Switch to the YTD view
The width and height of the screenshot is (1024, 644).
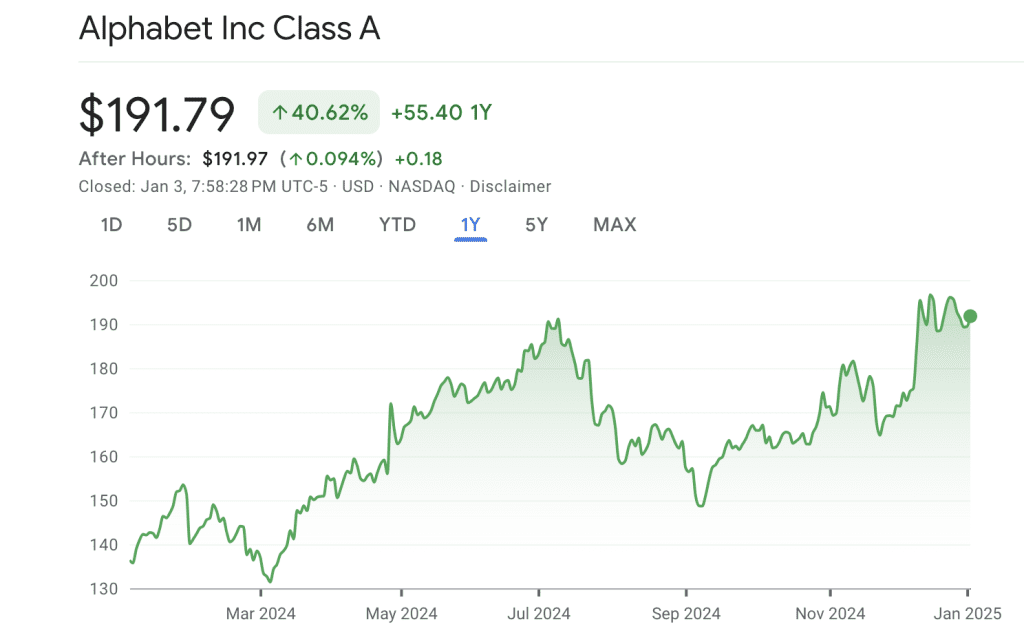tap(397, 225)
